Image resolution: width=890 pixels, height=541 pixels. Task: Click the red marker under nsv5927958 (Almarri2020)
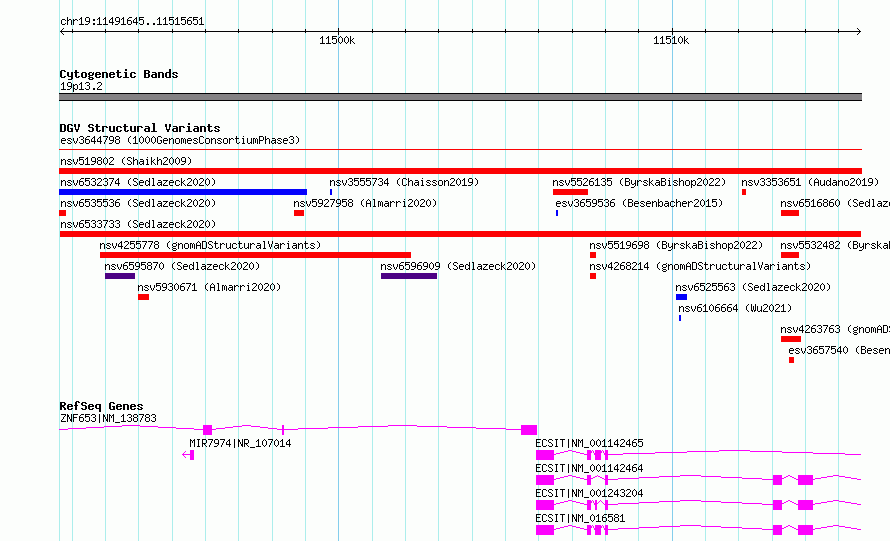pos(299,213)
